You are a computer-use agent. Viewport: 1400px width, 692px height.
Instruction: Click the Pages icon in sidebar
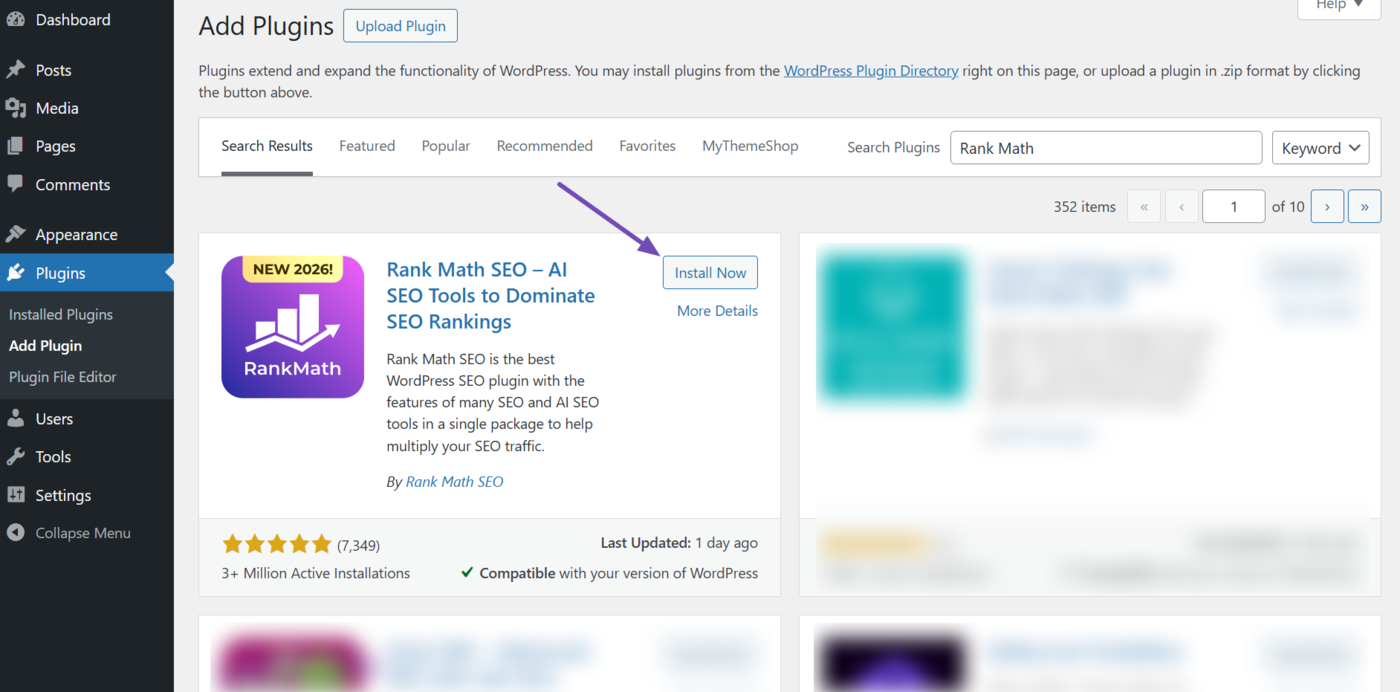[15, 146]
